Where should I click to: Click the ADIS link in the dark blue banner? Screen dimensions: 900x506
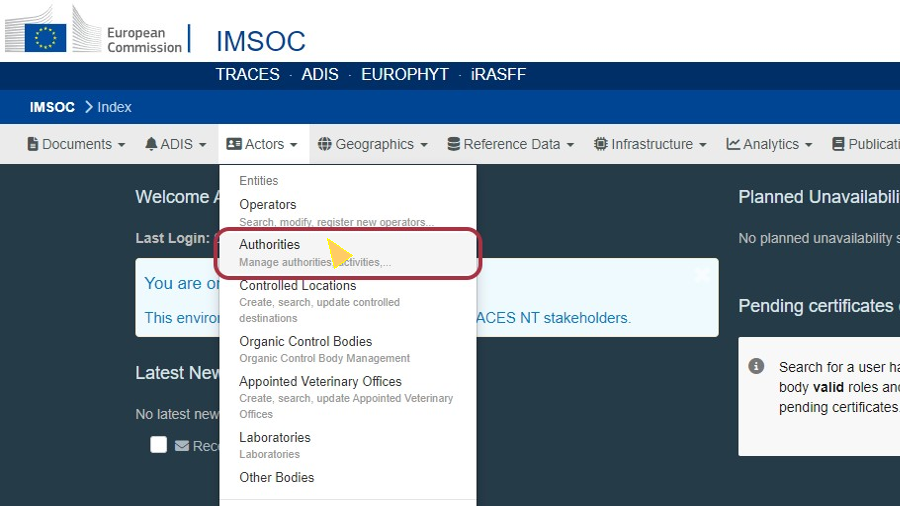tap(320, 75)
